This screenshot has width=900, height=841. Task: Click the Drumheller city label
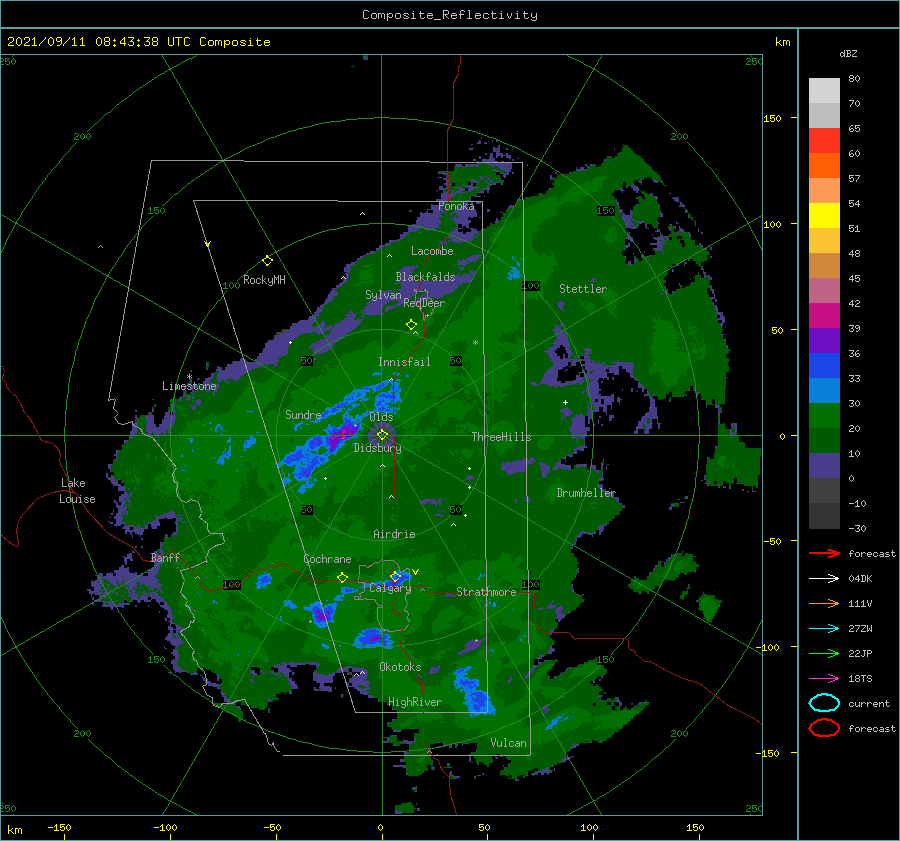(586, 493)
